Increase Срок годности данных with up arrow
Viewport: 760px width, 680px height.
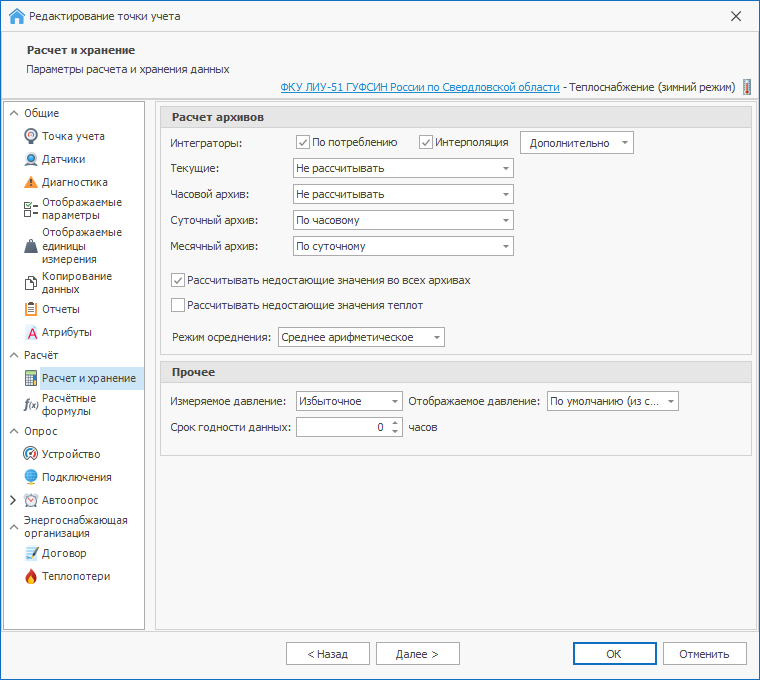(x=395, y=423)
